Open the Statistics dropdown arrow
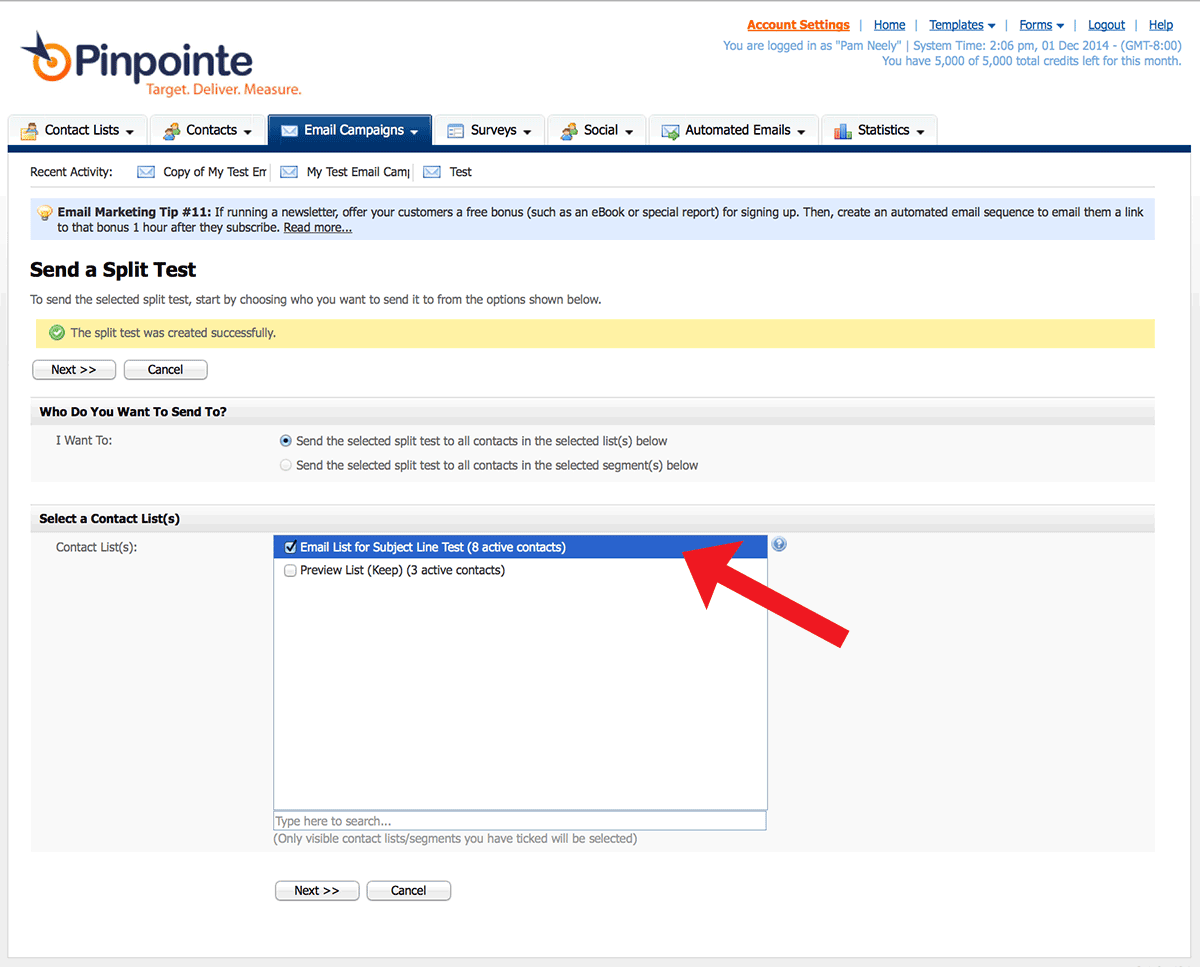Screen dimensions: 1200x967 pyautogui.click(x=920, y=132)
